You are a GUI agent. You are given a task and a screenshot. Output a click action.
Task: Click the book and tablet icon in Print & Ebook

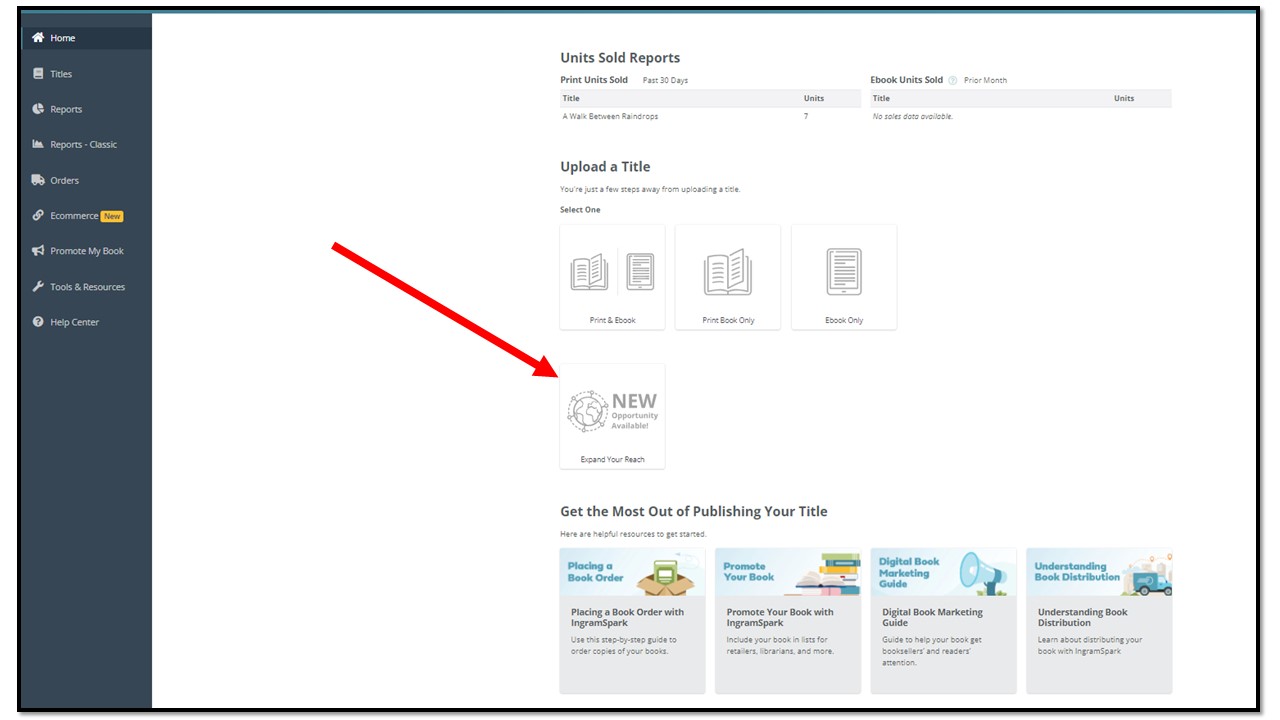pos(612,272)
